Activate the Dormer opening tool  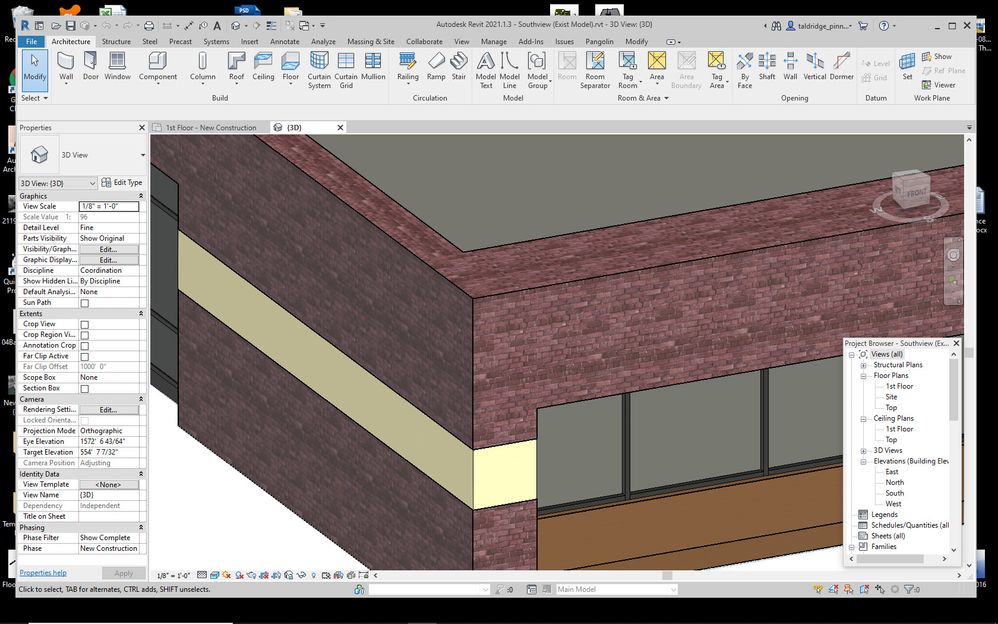841,66
